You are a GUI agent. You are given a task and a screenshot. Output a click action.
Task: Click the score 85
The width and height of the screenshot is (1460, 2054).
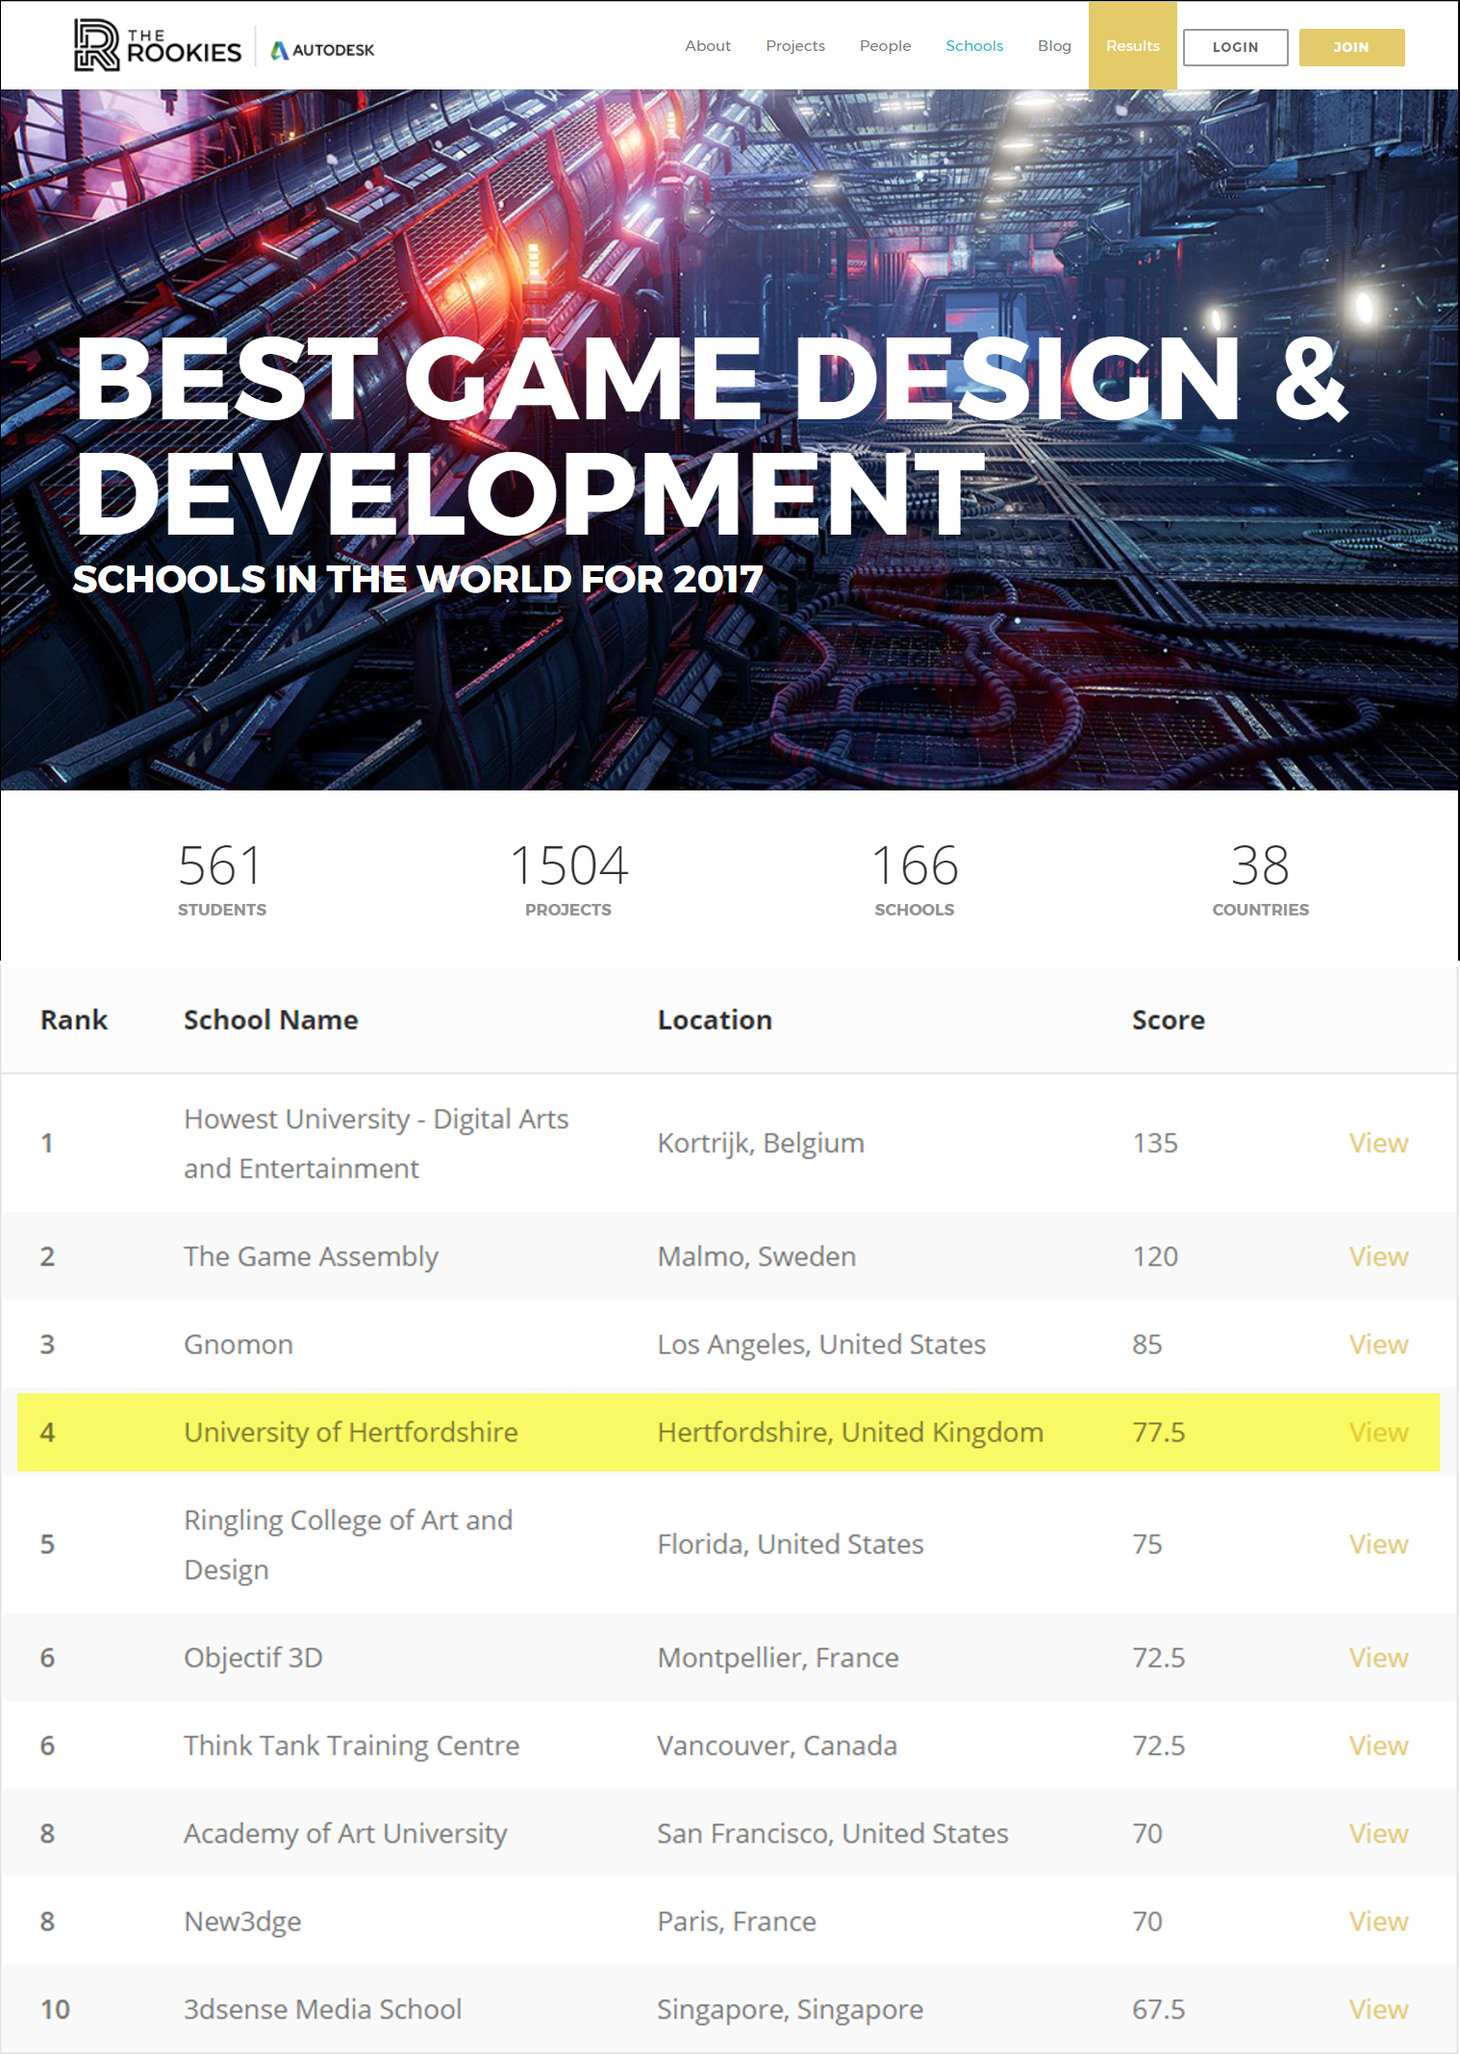(1147, 1344)
